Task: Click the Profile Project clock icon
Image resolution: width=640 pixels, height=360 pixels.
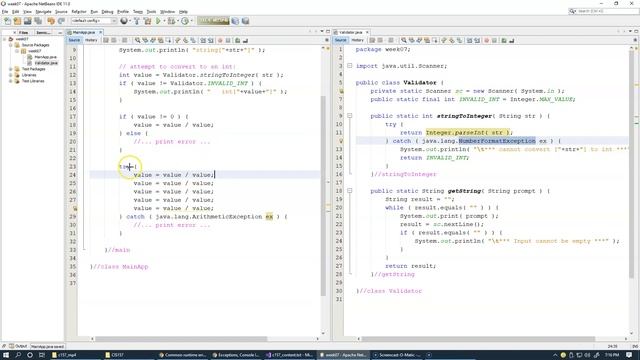Action: (185, 21)
